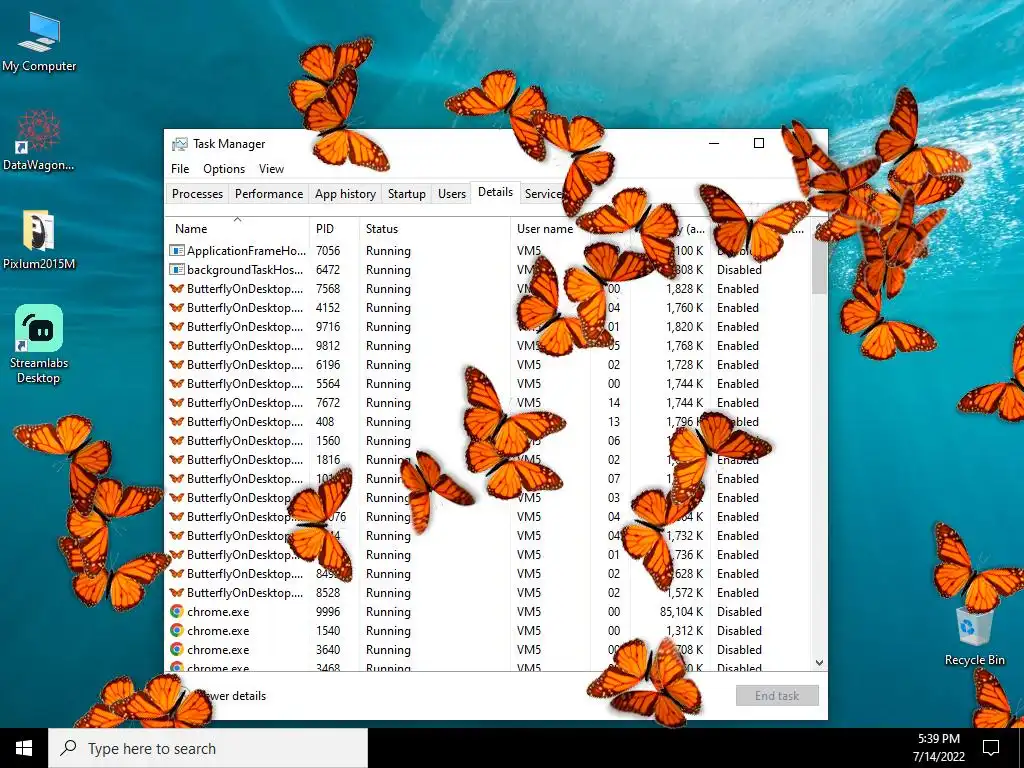
Task: Click the Running status of PID 8528
Action: [x=388, y=592]
